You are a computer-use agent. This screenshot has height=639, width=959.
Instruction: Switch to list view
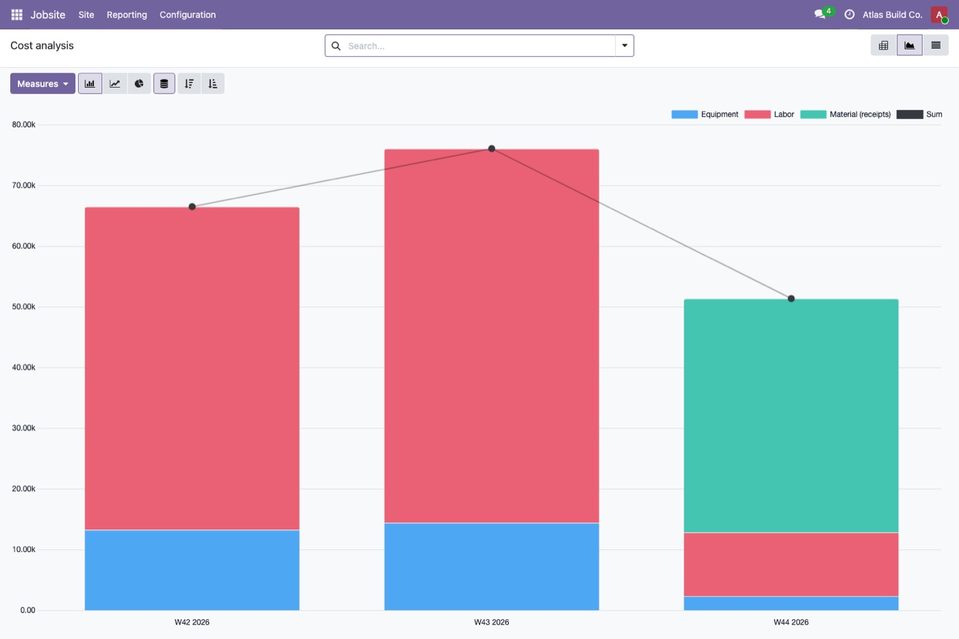tap(936, 45)
